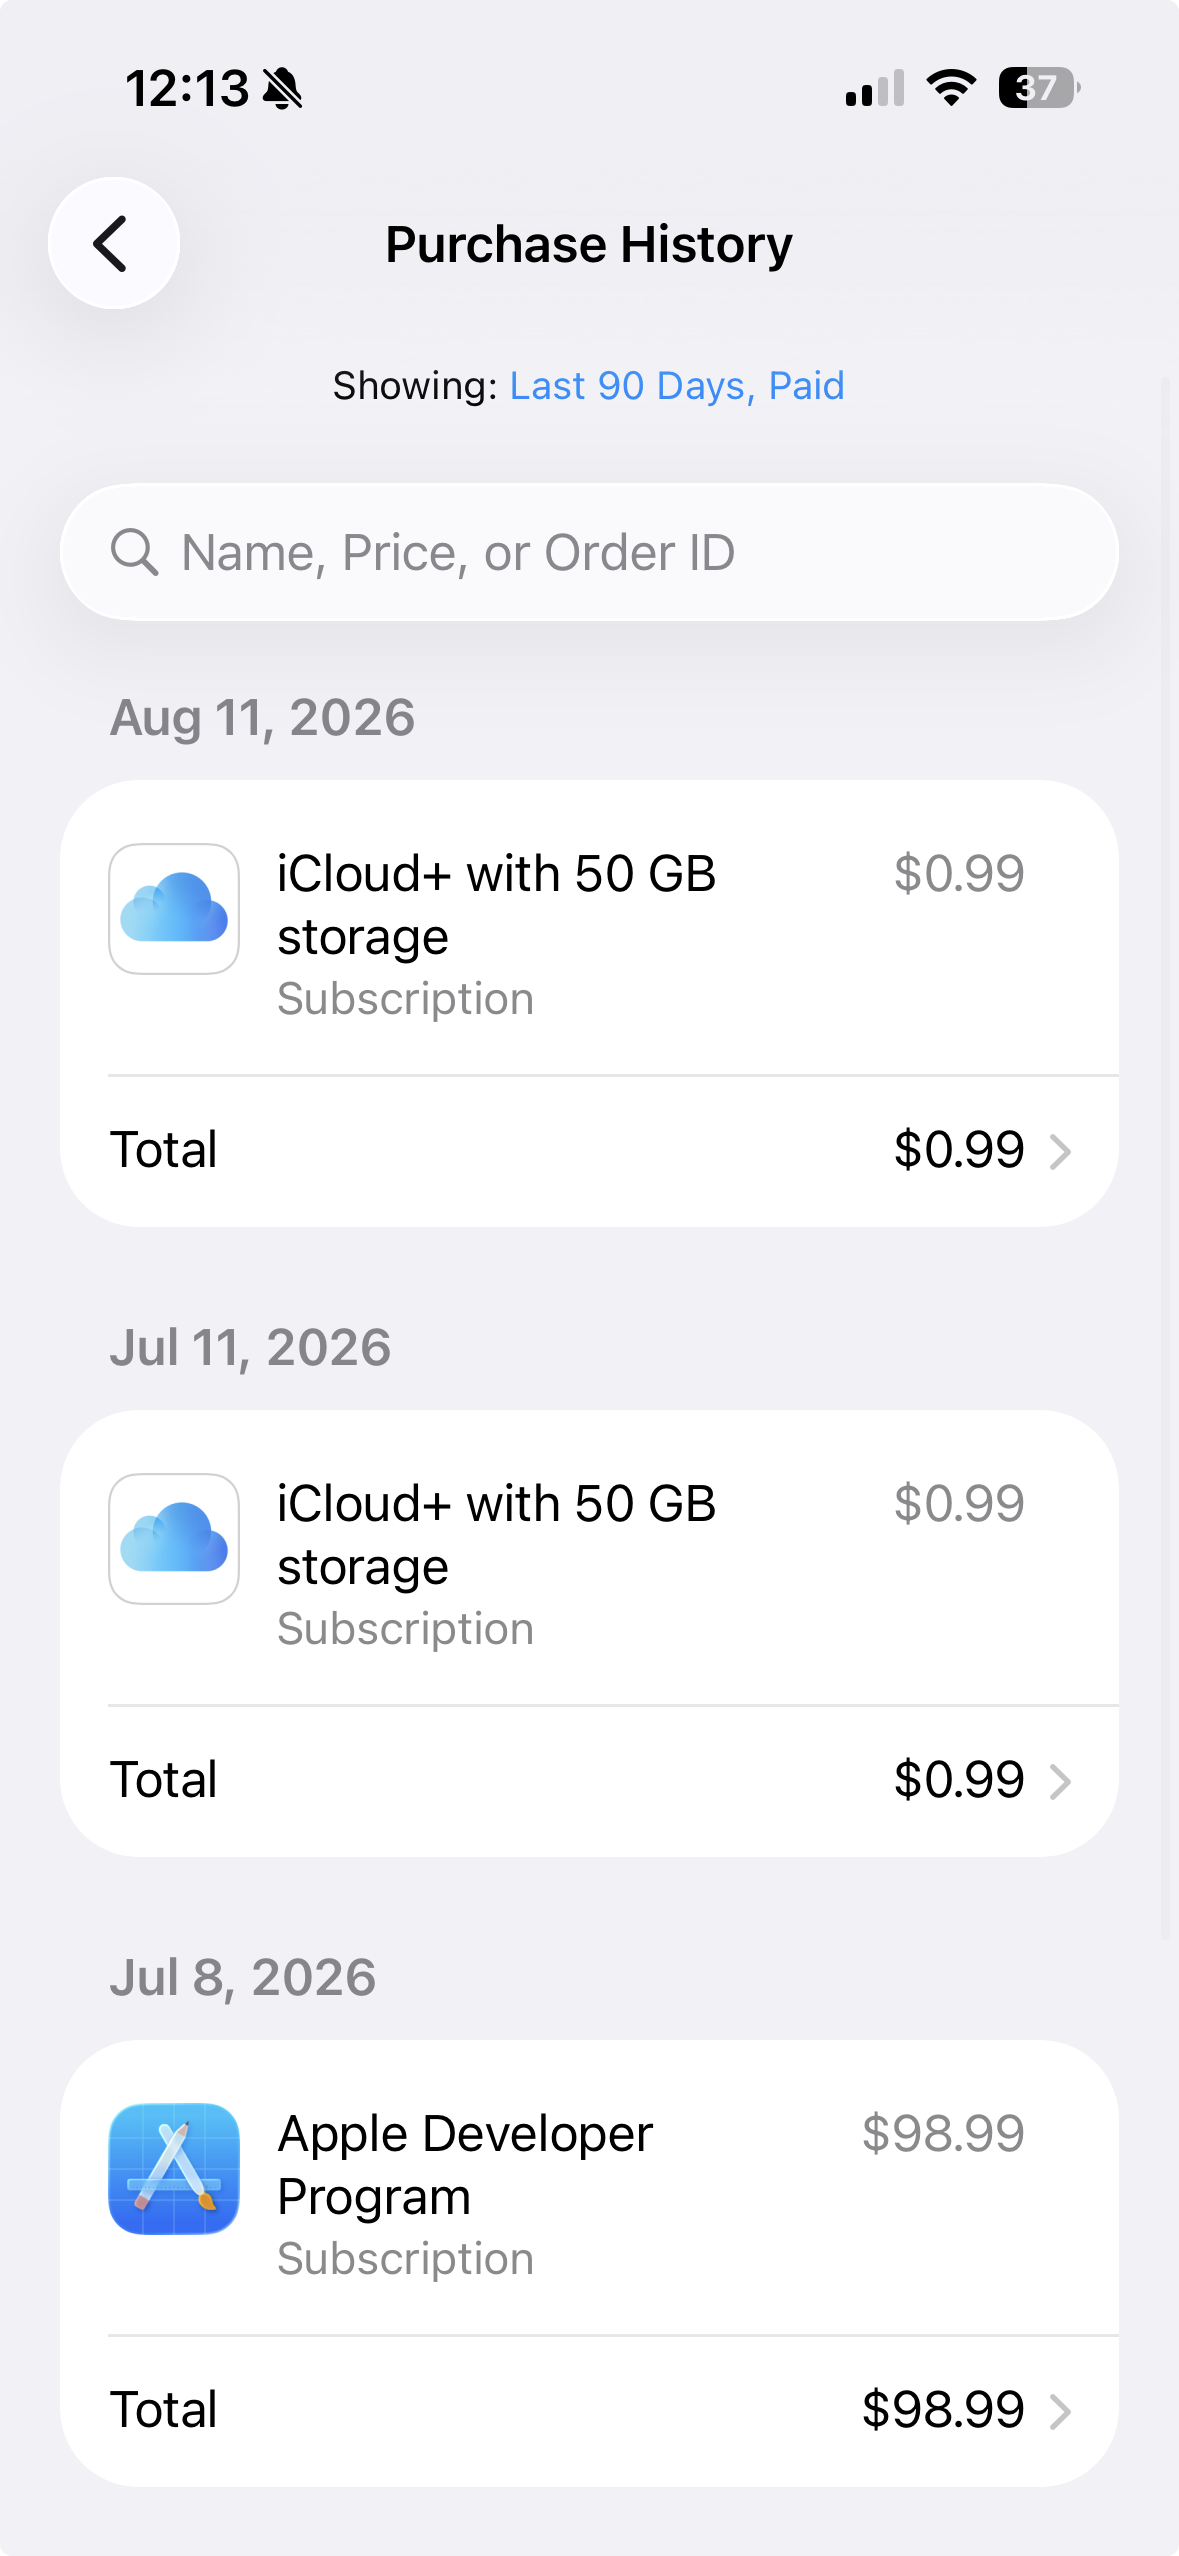Change the Last 90 Days, Paid filter

click(677, 386)
